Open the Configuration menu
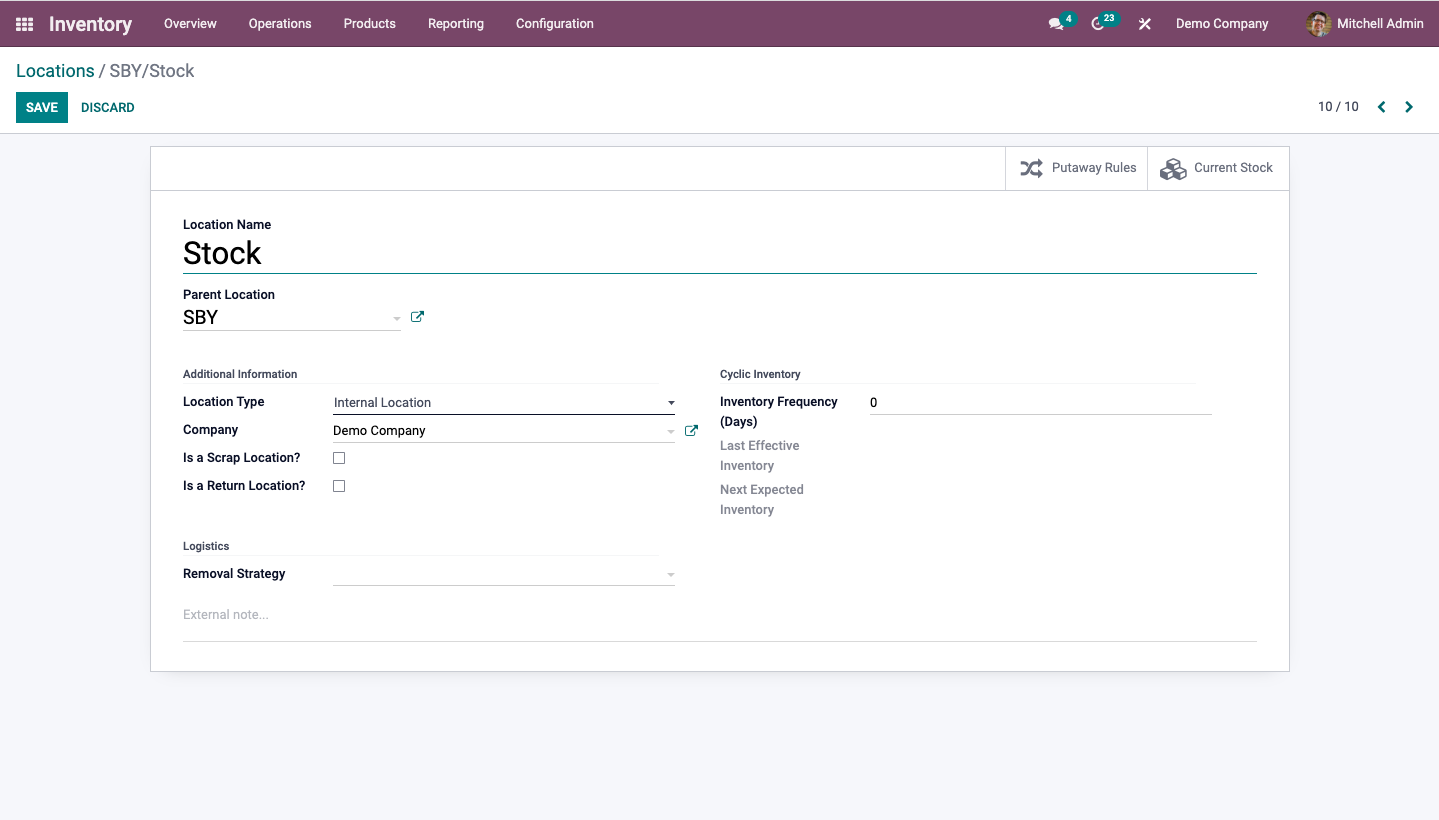 coord(555,24)
